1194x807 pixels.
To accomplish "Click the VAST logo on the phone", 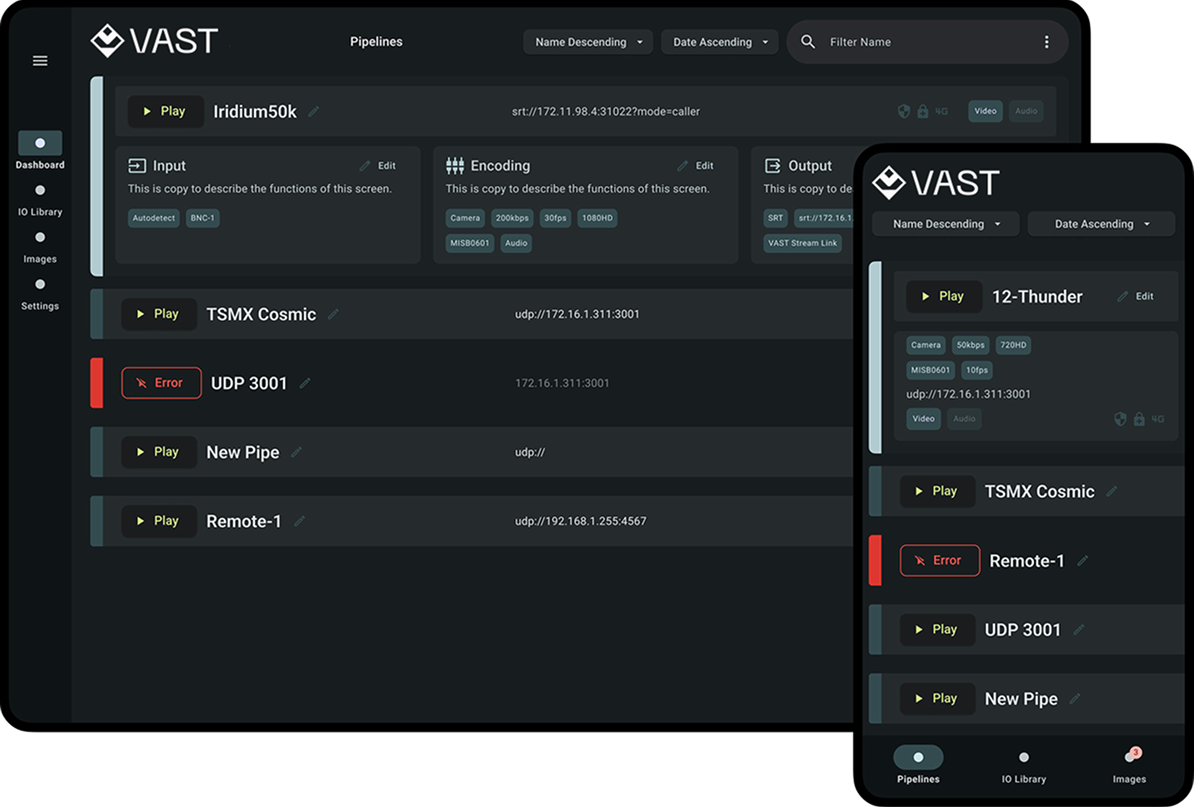I will (936, 183).
